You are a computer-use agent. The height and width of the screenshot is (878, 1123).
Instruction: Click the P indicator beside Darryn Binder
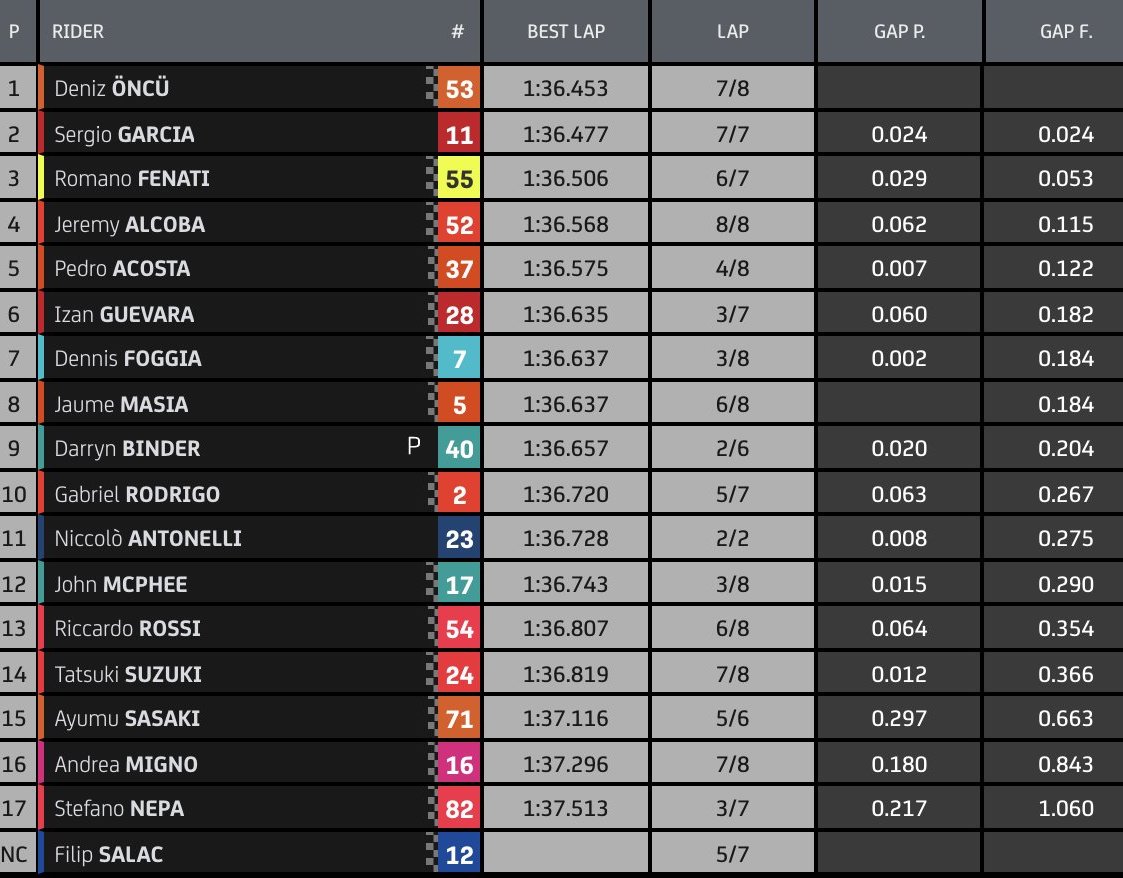click(413, 446)
